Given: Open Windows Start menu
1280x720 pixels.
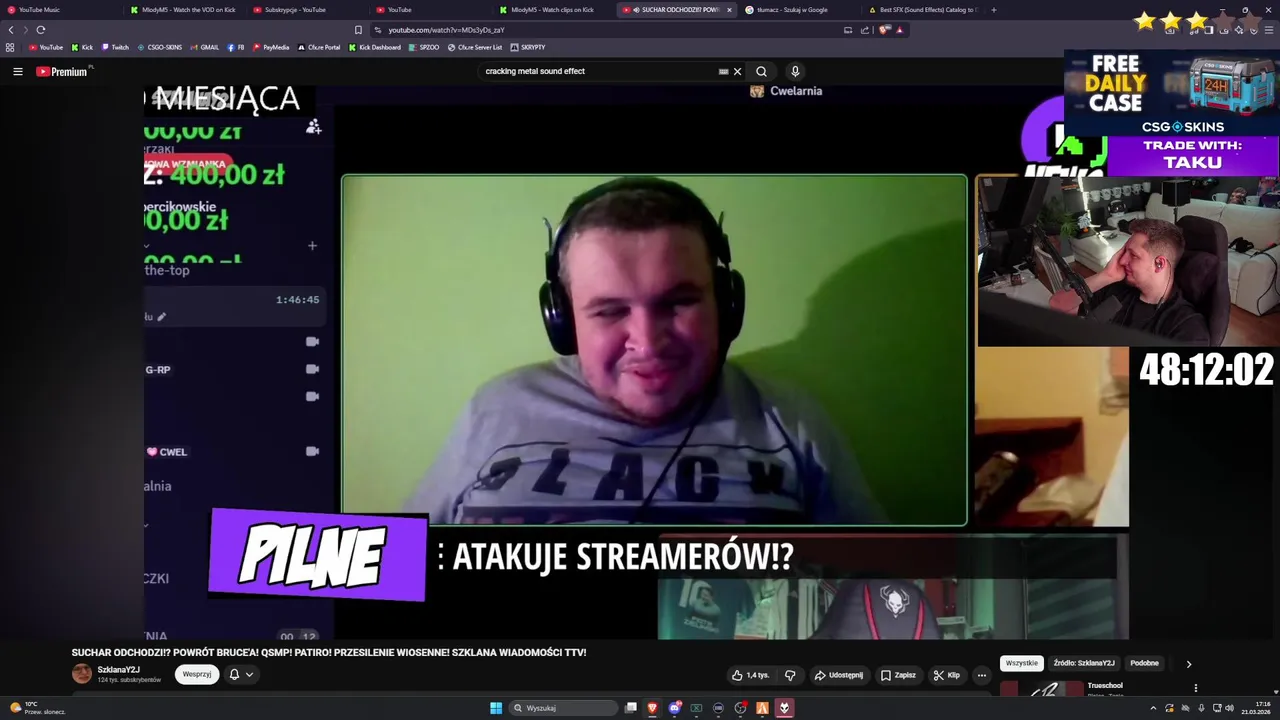Looking at the screenshot, I should 496,708.
